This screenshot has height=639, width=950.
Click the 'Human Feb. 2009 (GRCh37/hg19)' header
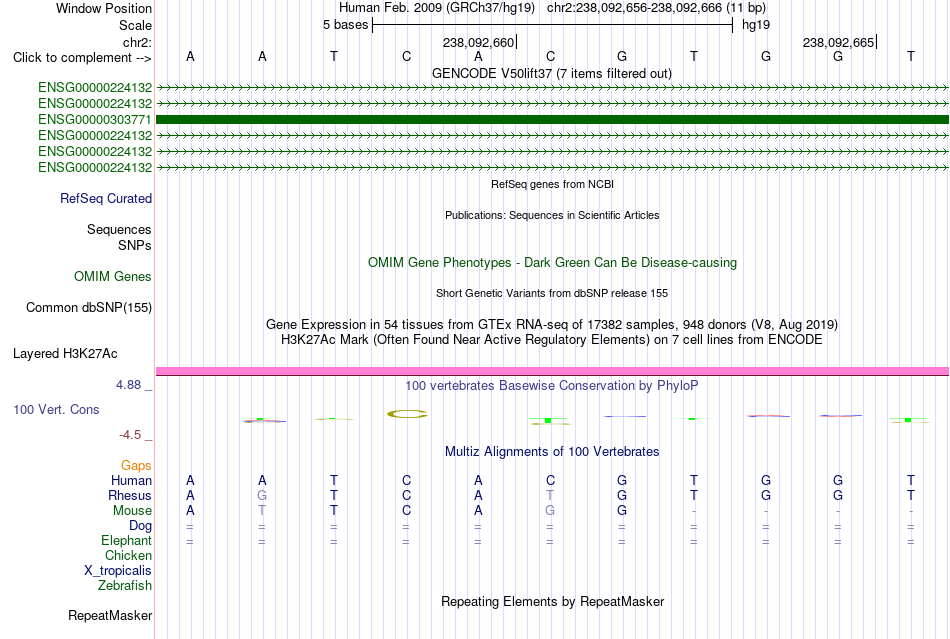tap(437, 8)
